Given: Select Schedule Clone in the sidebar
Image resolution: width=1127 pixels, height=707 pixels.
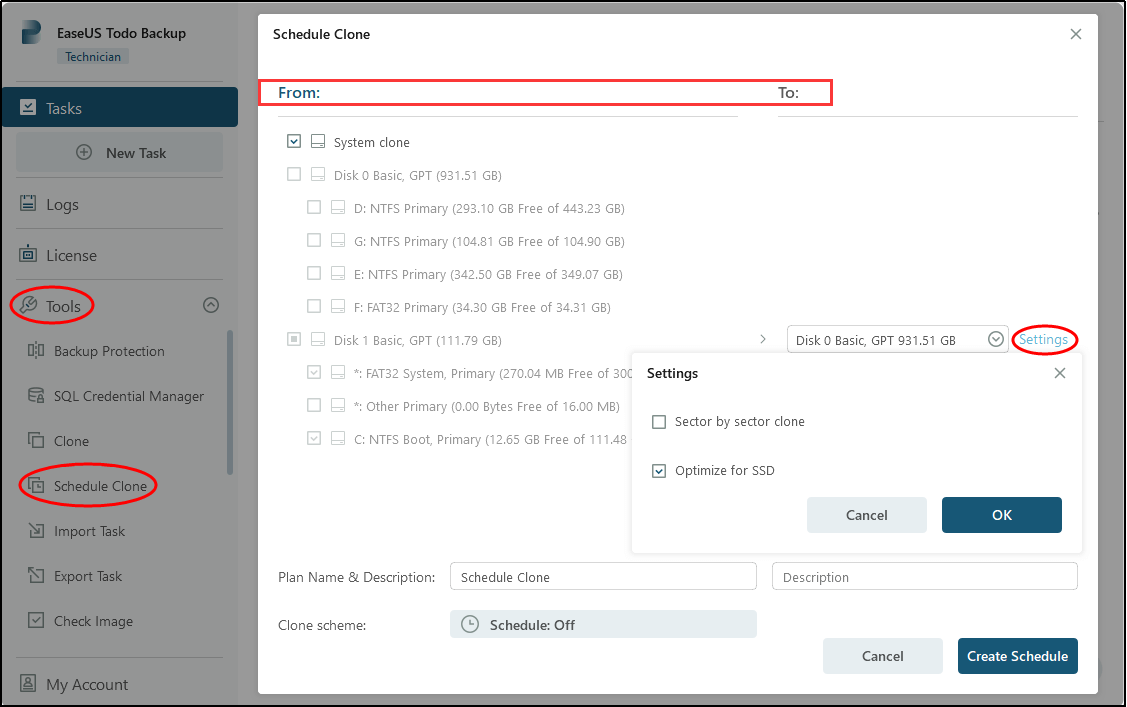Looking at the screenshot, I should [x=100, y=486].
